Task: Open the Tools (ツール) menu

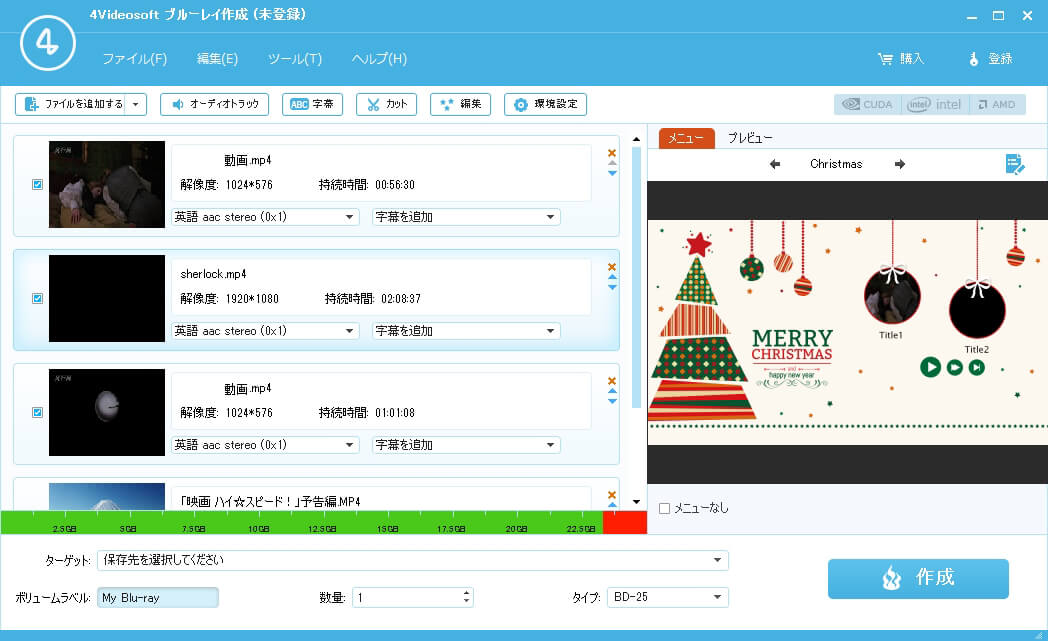Action: (295, 59)
